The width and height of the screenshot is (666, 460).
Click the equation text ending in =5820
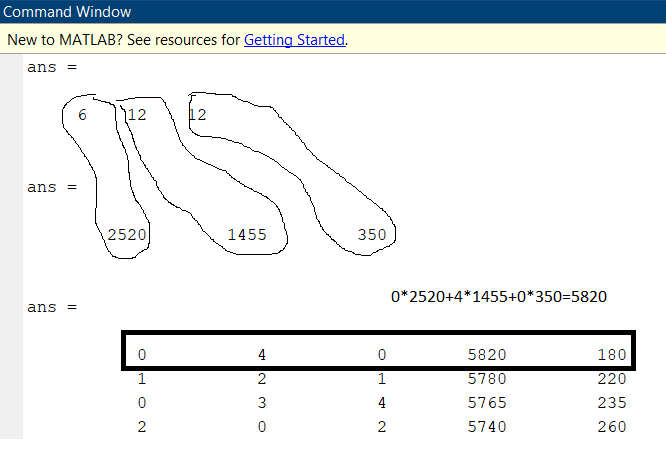click(x=499, y=297)
